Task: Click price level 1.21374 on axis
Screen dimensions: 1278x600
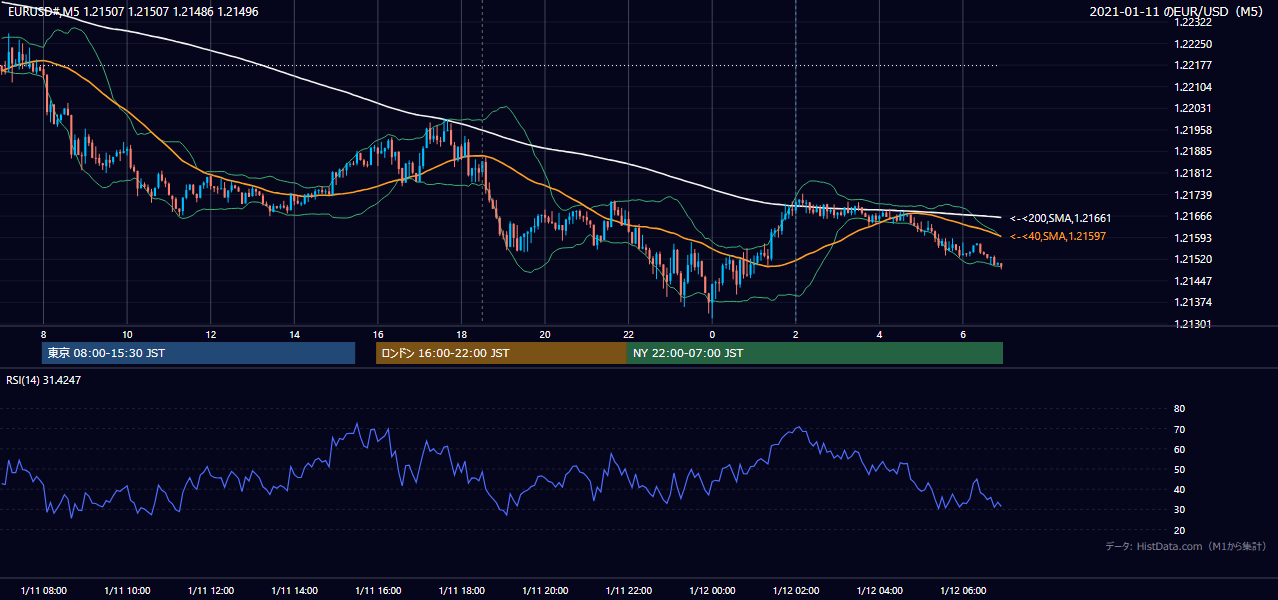Action: tap(1192, 302)
